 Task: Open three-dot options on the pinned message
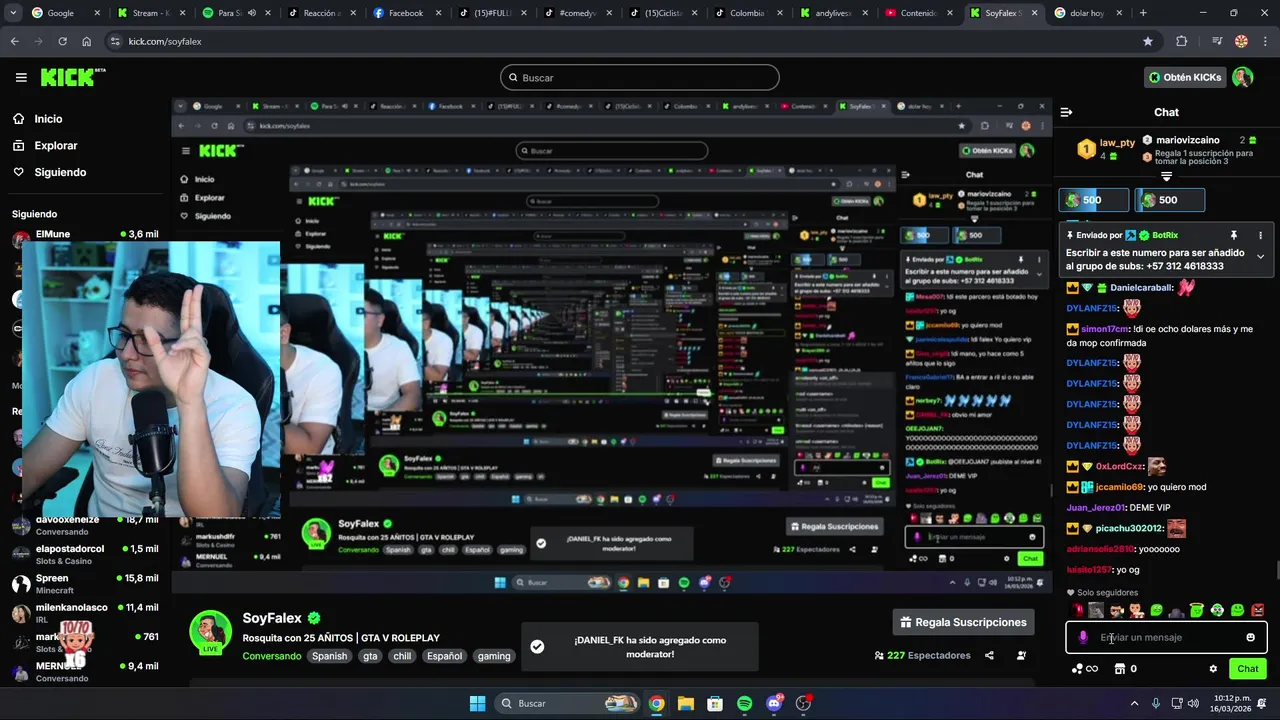click(x=1260, y=235)
